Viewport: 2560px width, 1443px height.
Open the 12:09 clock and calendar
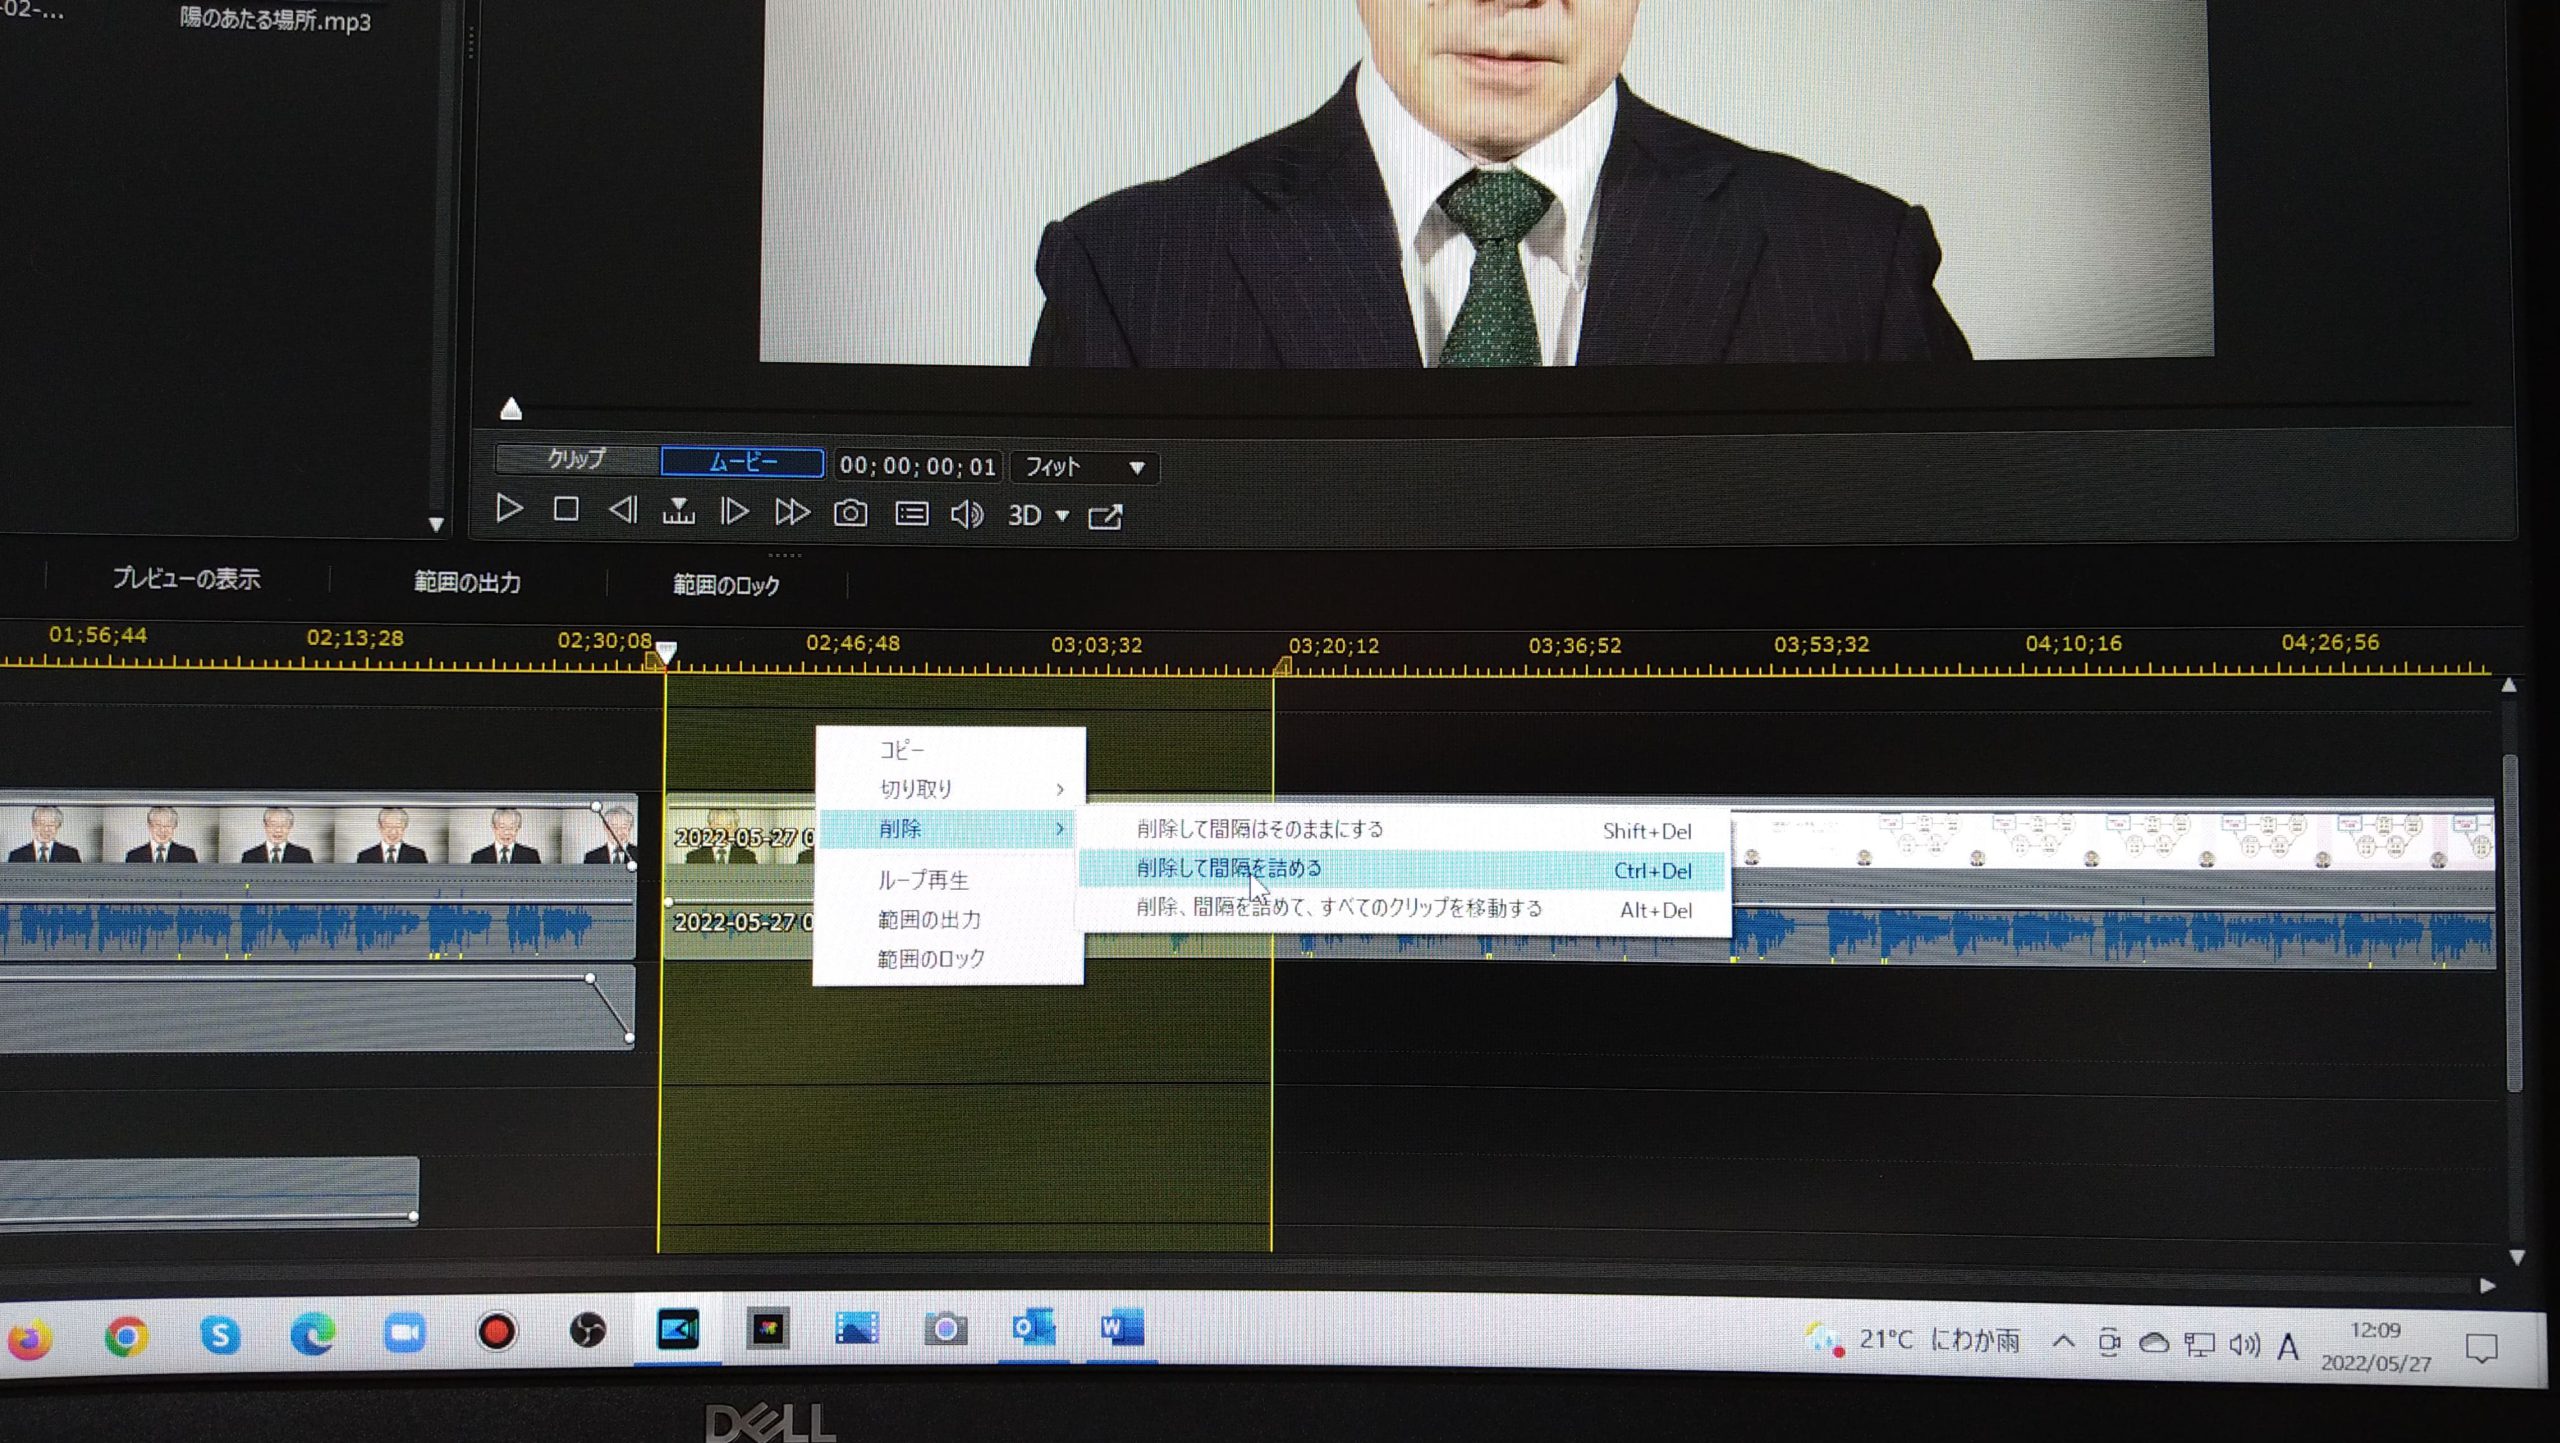click(x=2376, y=1346)
